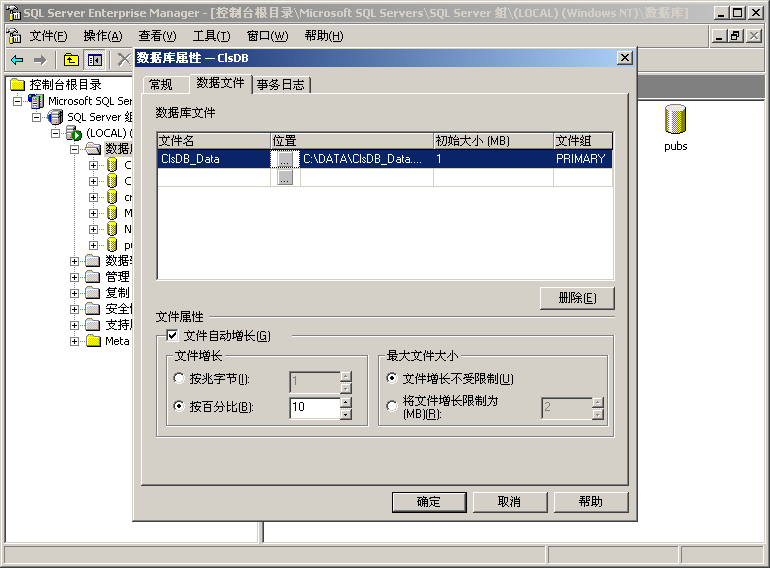Increase the percent growth spinner value
Viewport: 770px width, 568px height.
click(346, 403)
